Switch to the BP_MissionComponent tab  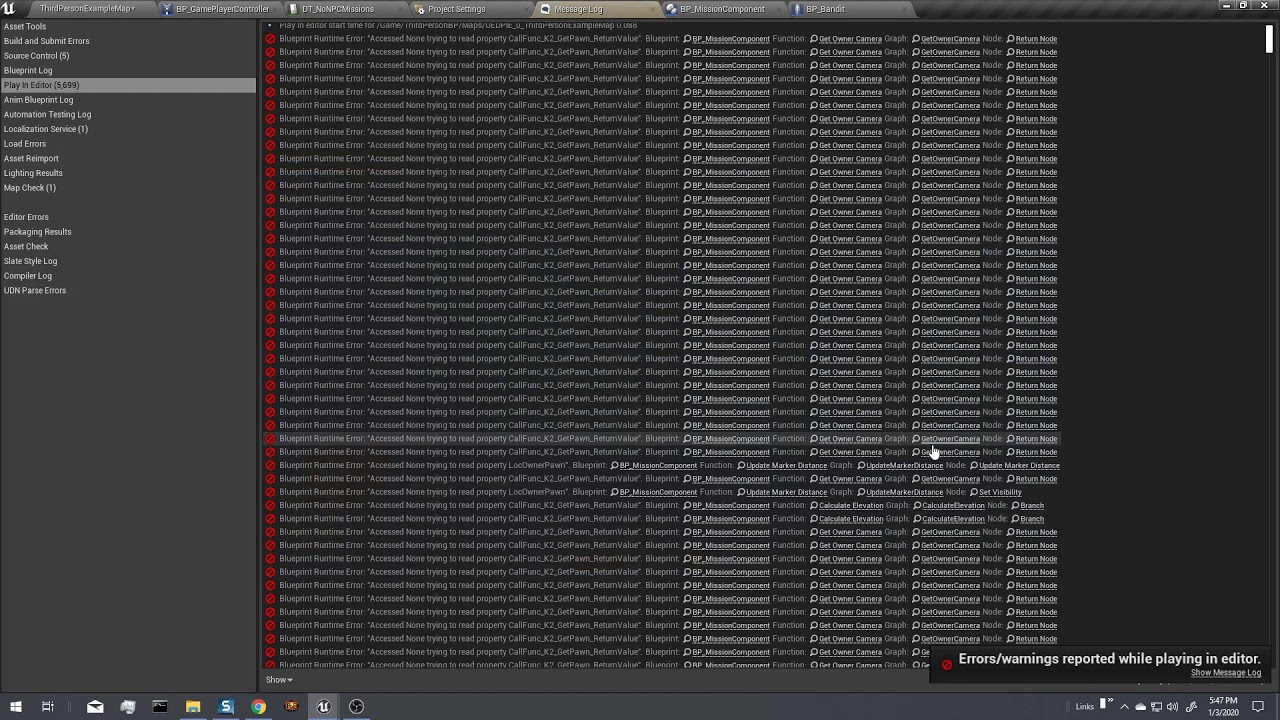click(722, 9)
